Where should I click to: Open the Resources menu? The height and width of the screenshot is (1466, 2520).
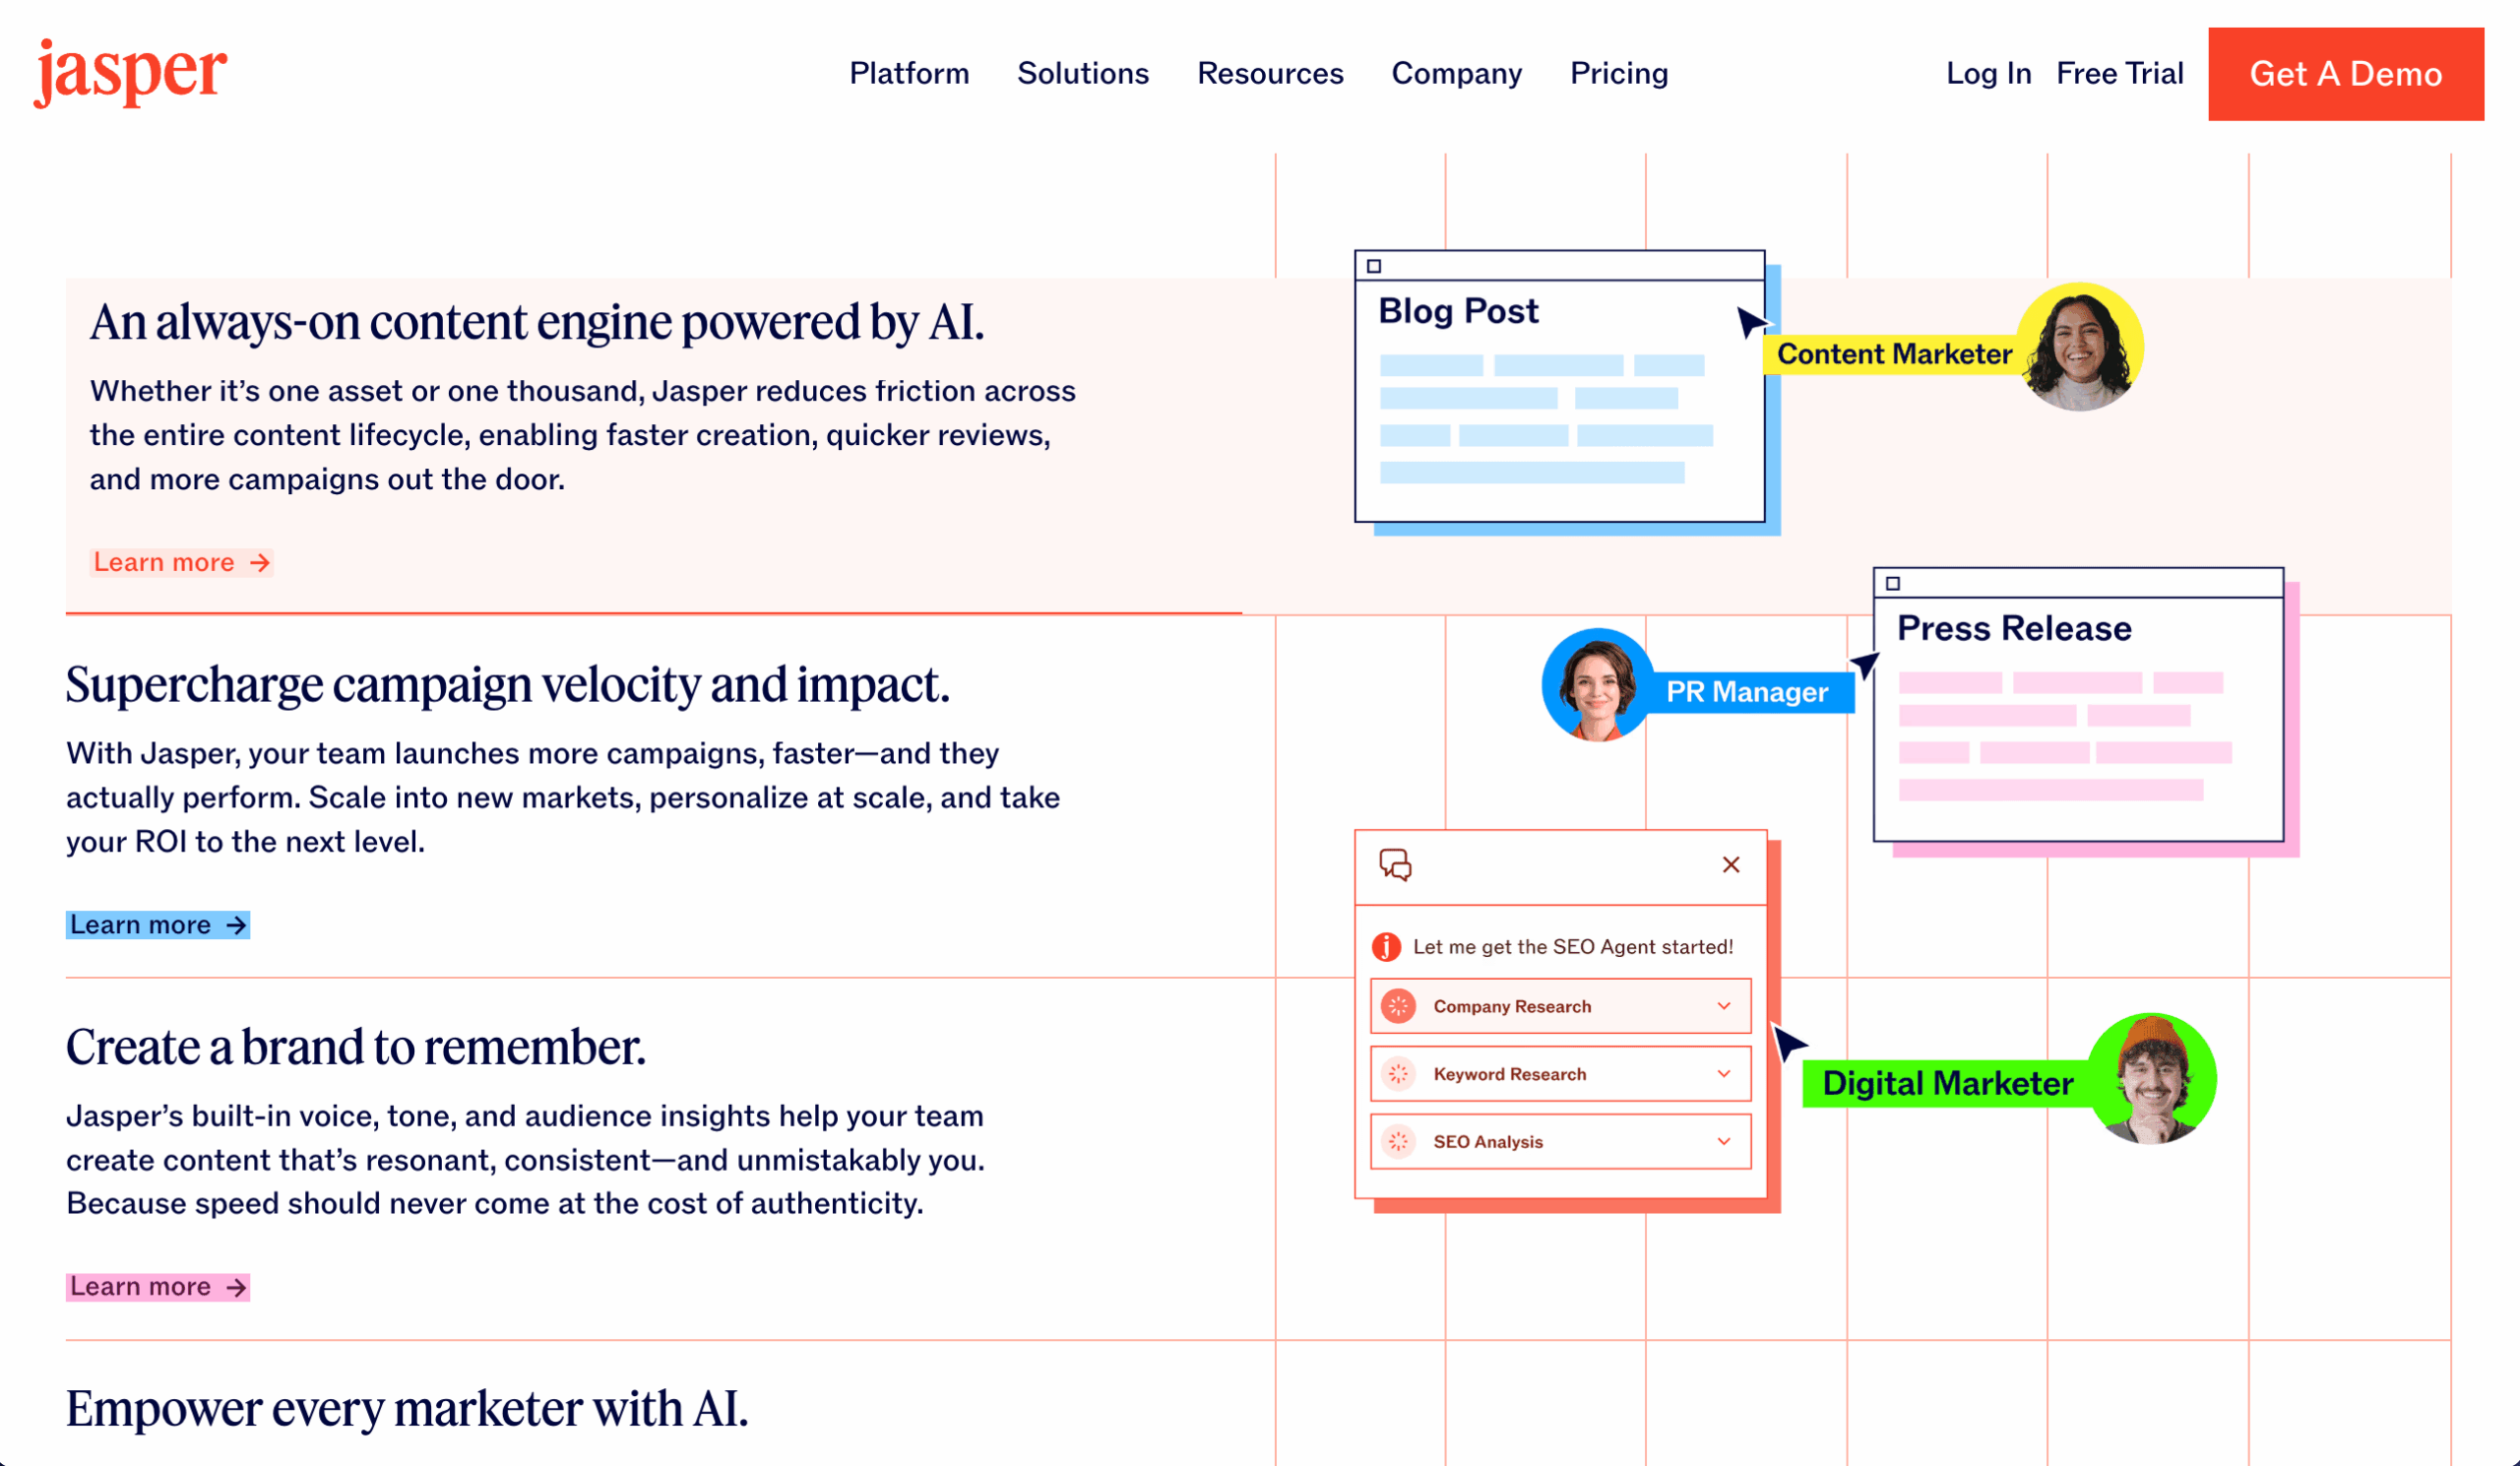tap(1270, 73)
